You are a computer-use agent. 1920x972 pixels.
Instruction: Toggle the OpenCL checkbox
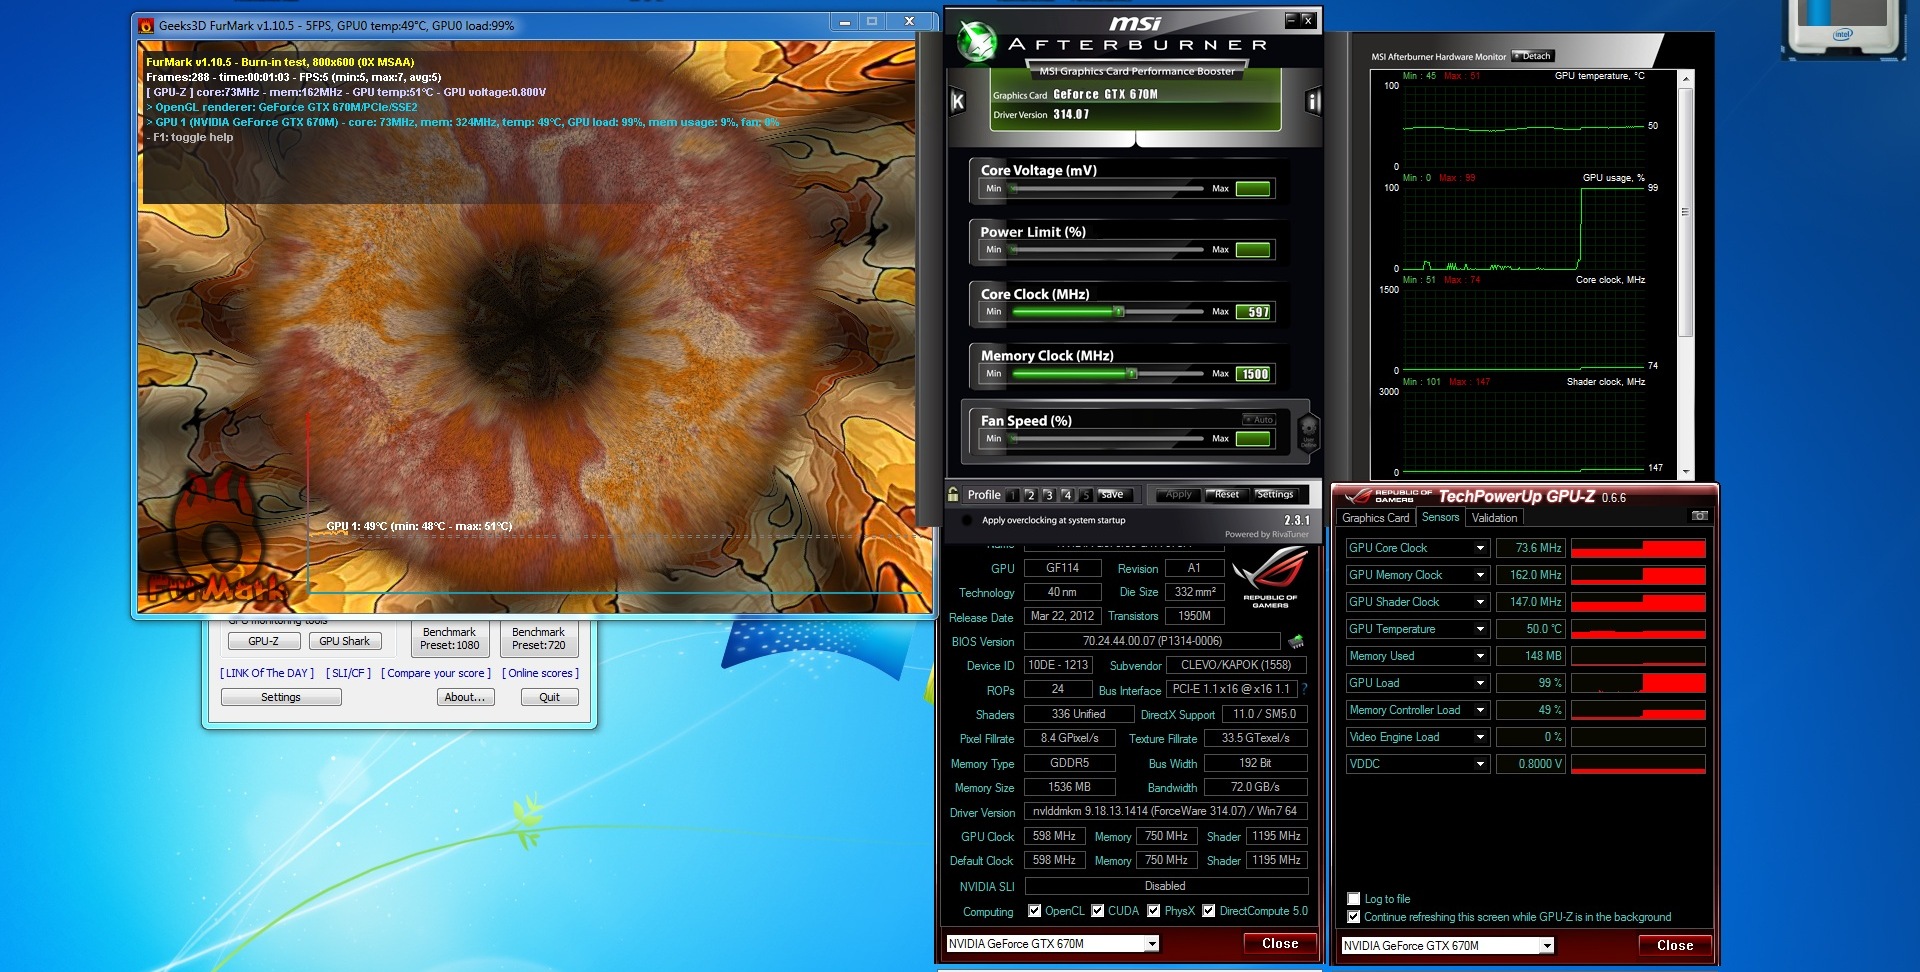coord(1035,911)
